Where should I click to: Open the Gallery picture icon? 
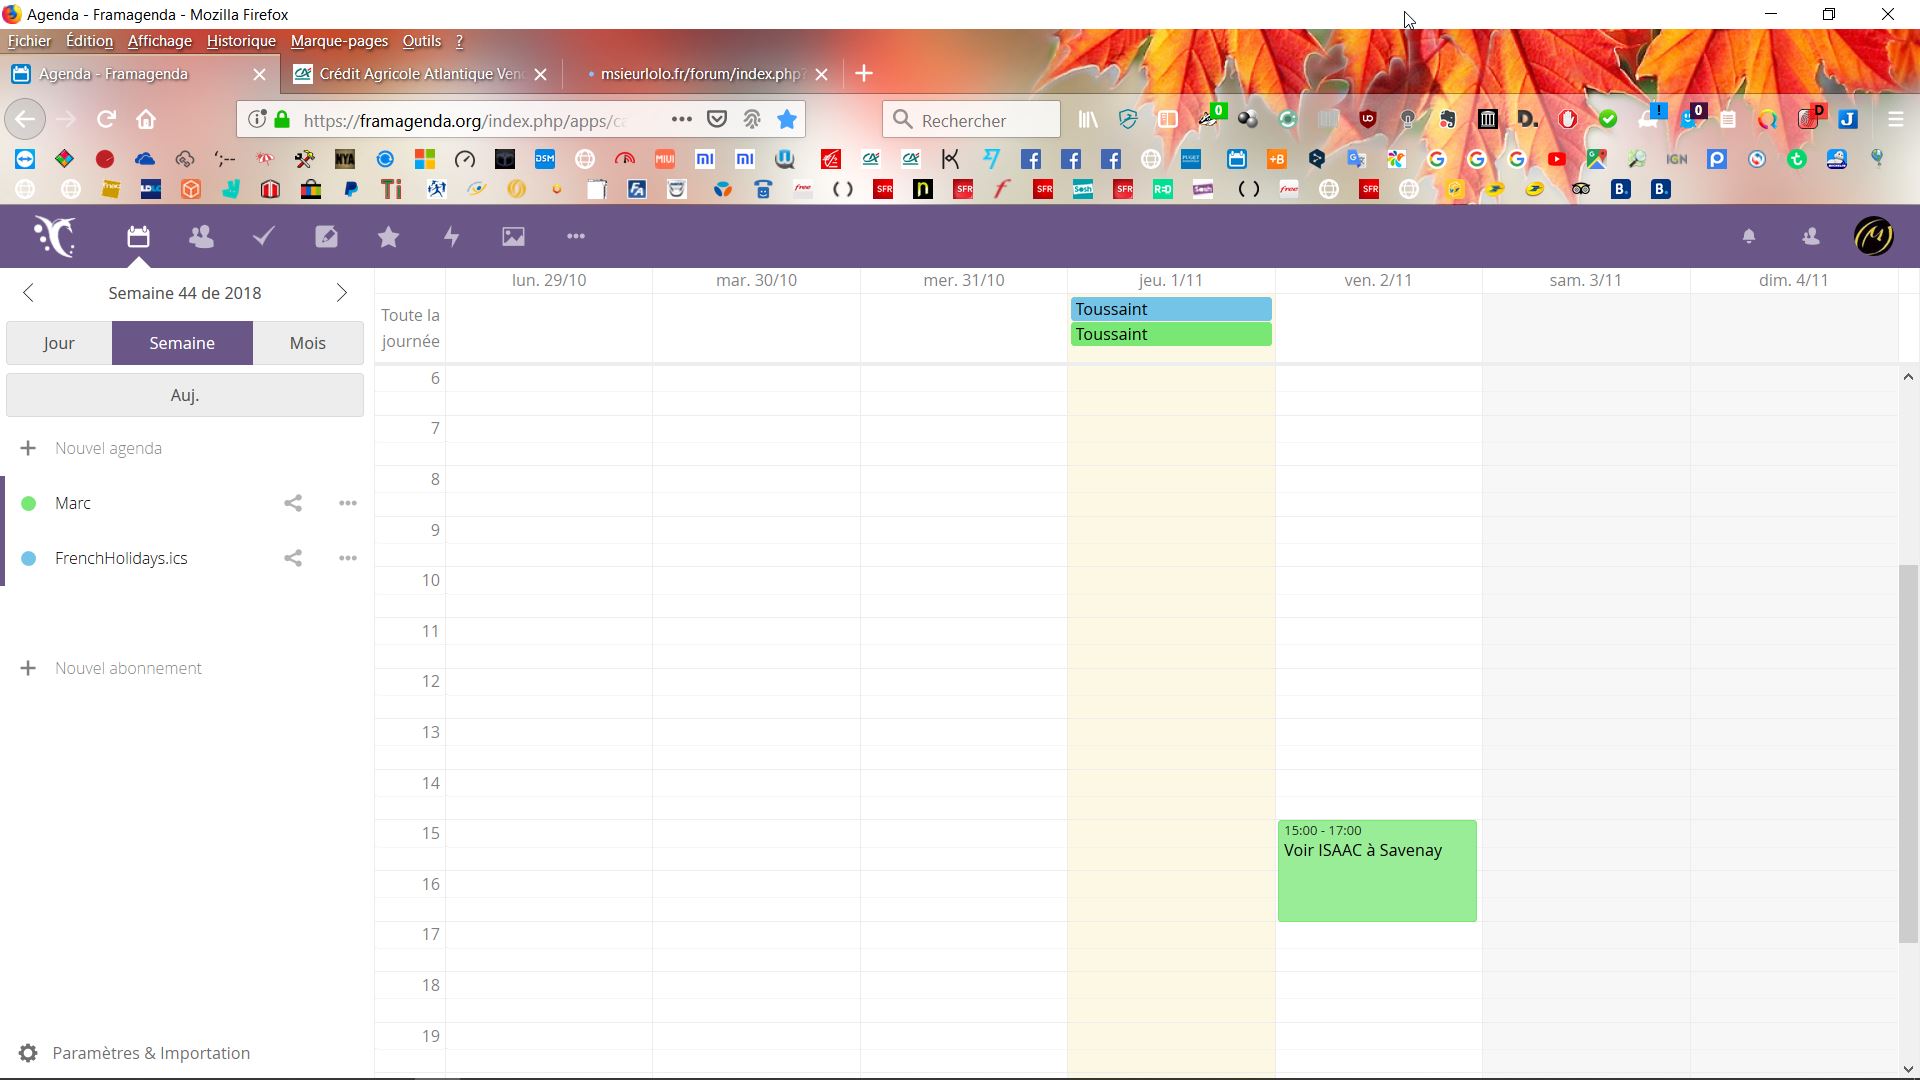point(513,237)
